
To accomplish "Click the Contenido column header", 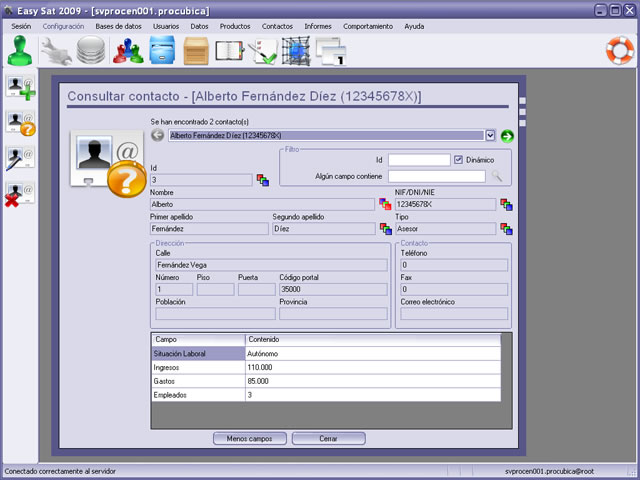I will (373, 340).
